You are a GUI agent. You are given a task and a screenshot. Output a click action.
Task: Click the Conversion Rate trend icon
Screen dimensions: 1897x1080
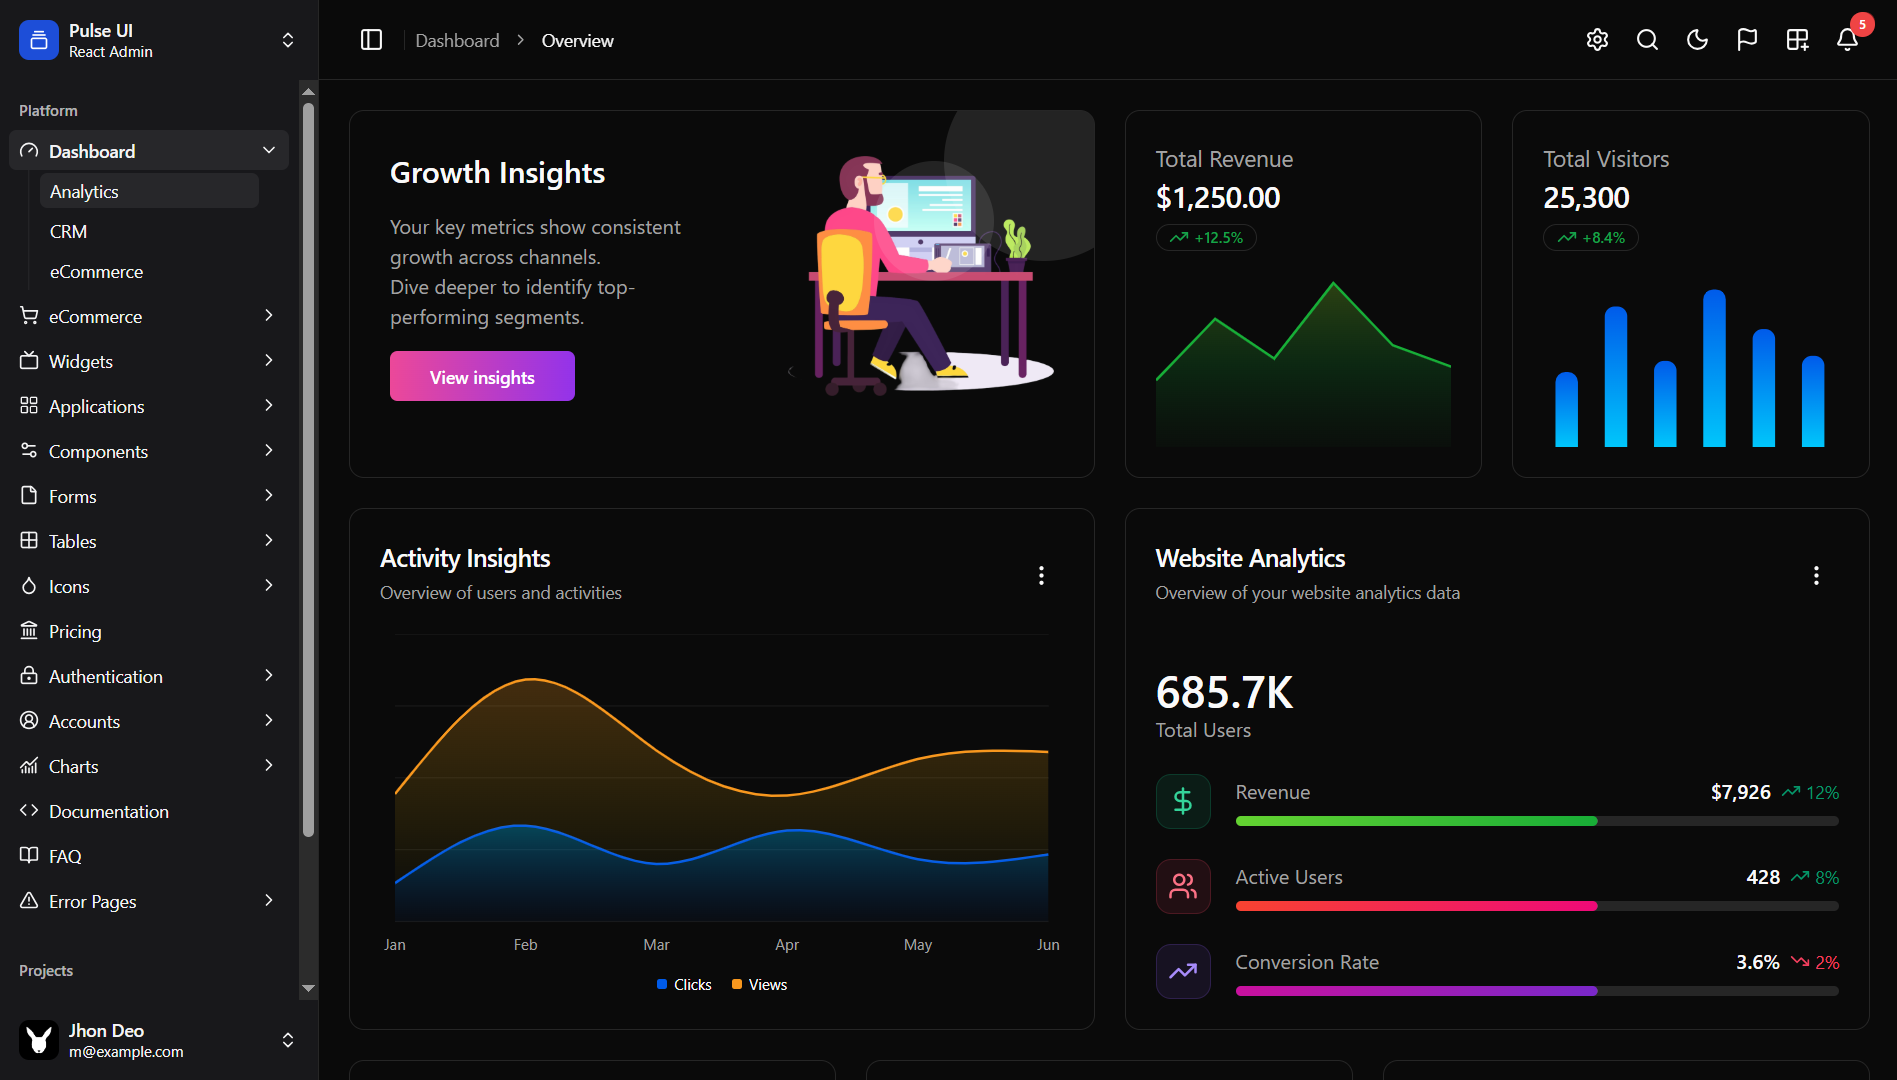(x=1183, y=971)
